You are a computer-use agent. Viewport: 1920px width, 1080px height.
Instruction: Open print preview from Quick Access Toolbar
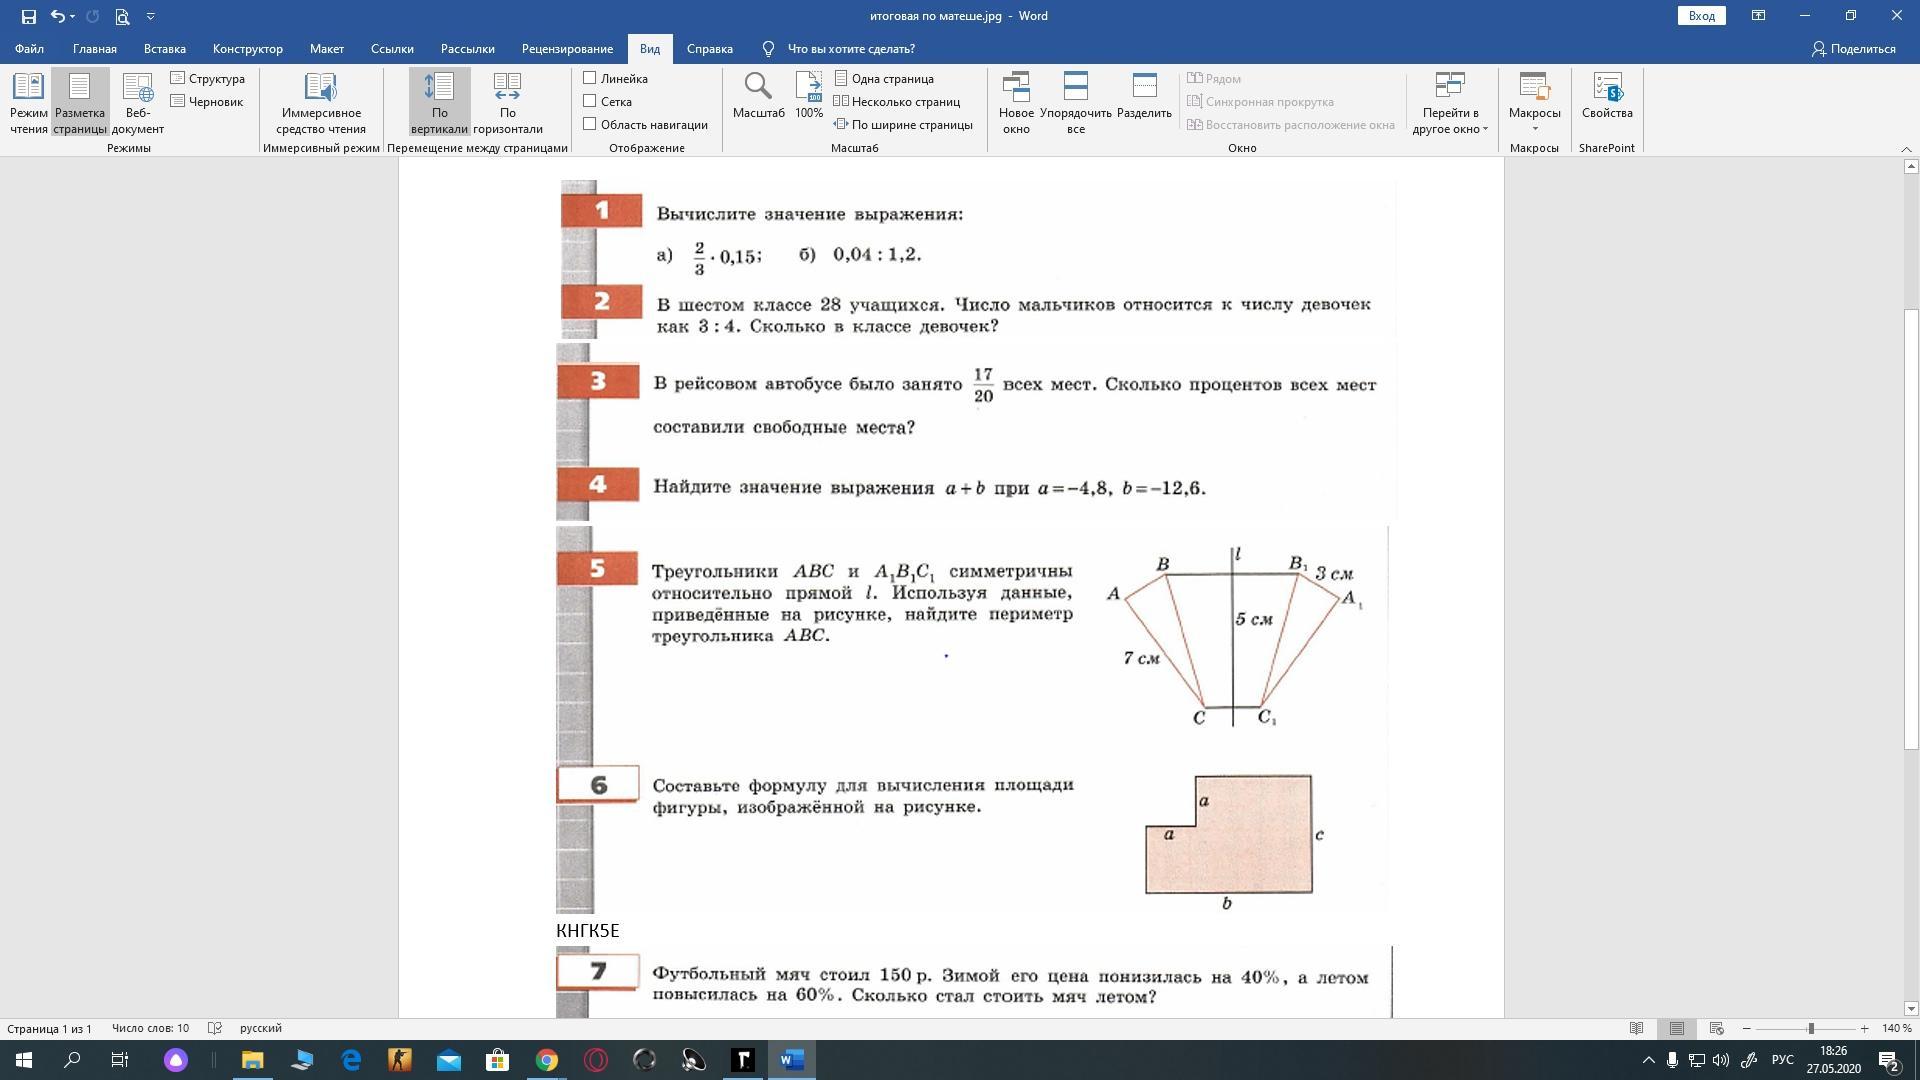pos(122,16)
